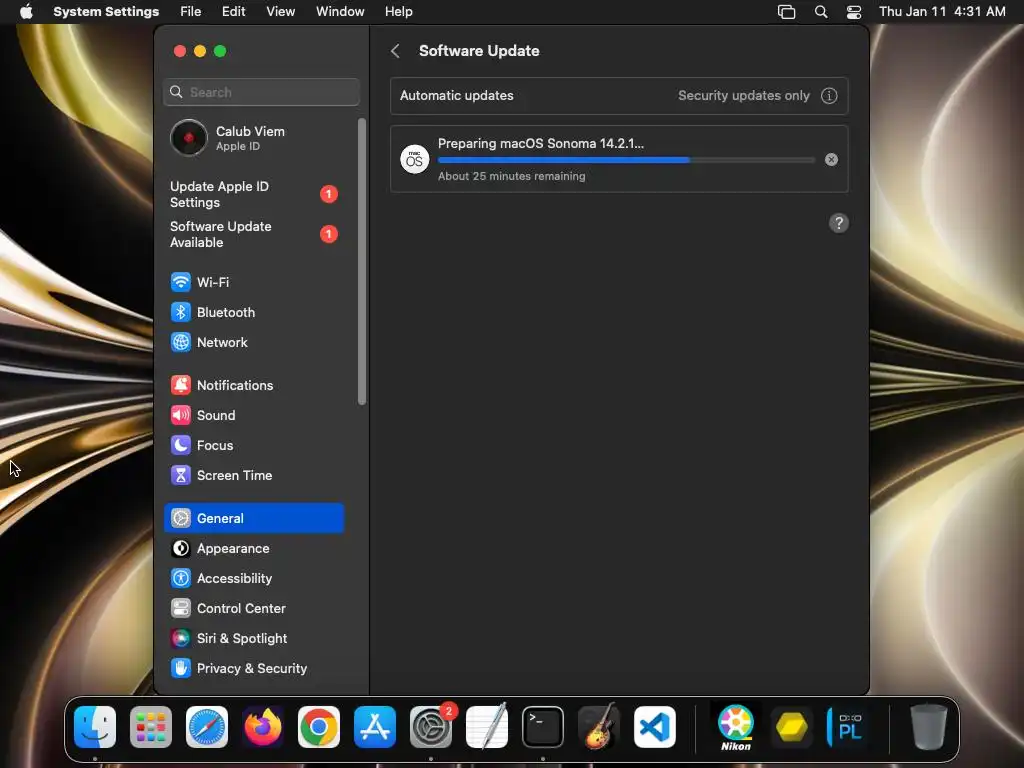1024x768 pixels.
Task: Open the Window menu
Action: [x=340, y=11]
